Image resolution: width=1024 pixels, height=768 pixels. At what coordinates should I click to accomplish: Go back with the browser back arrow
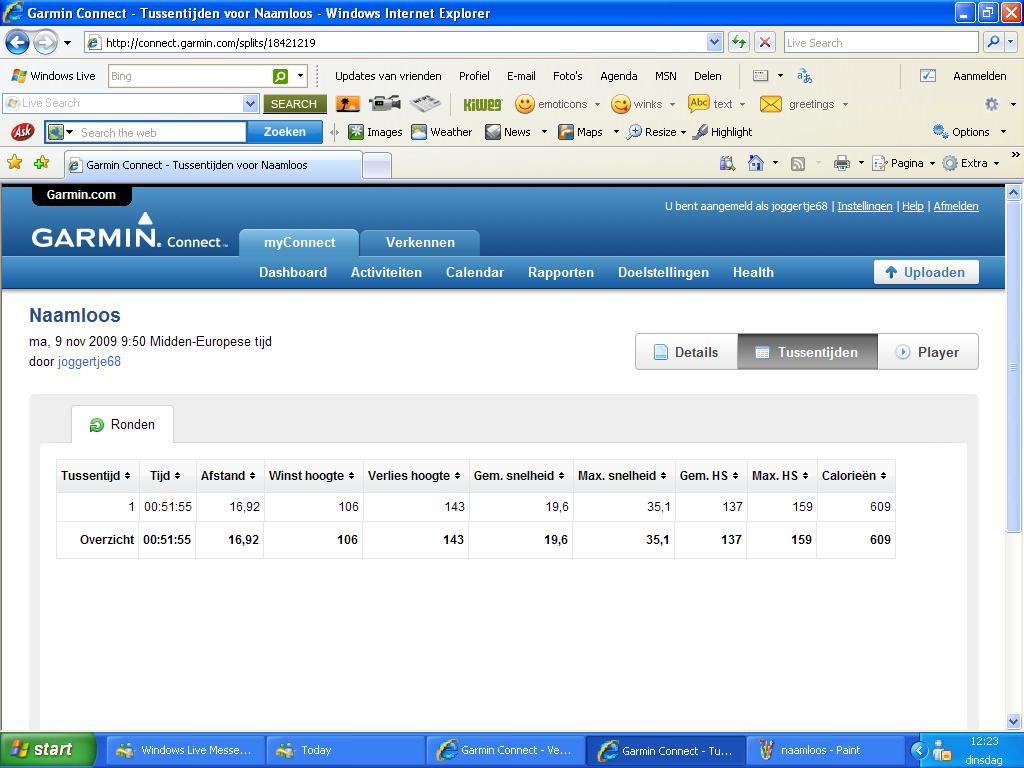[17, 43]
